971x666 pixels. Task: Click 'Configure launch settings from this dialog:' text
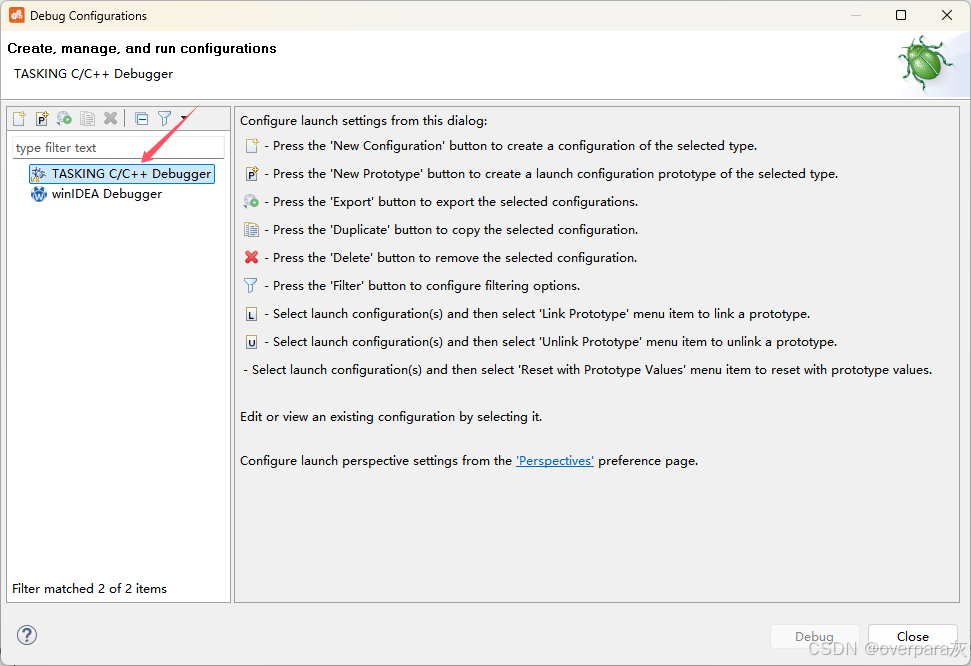coord(364,121)
